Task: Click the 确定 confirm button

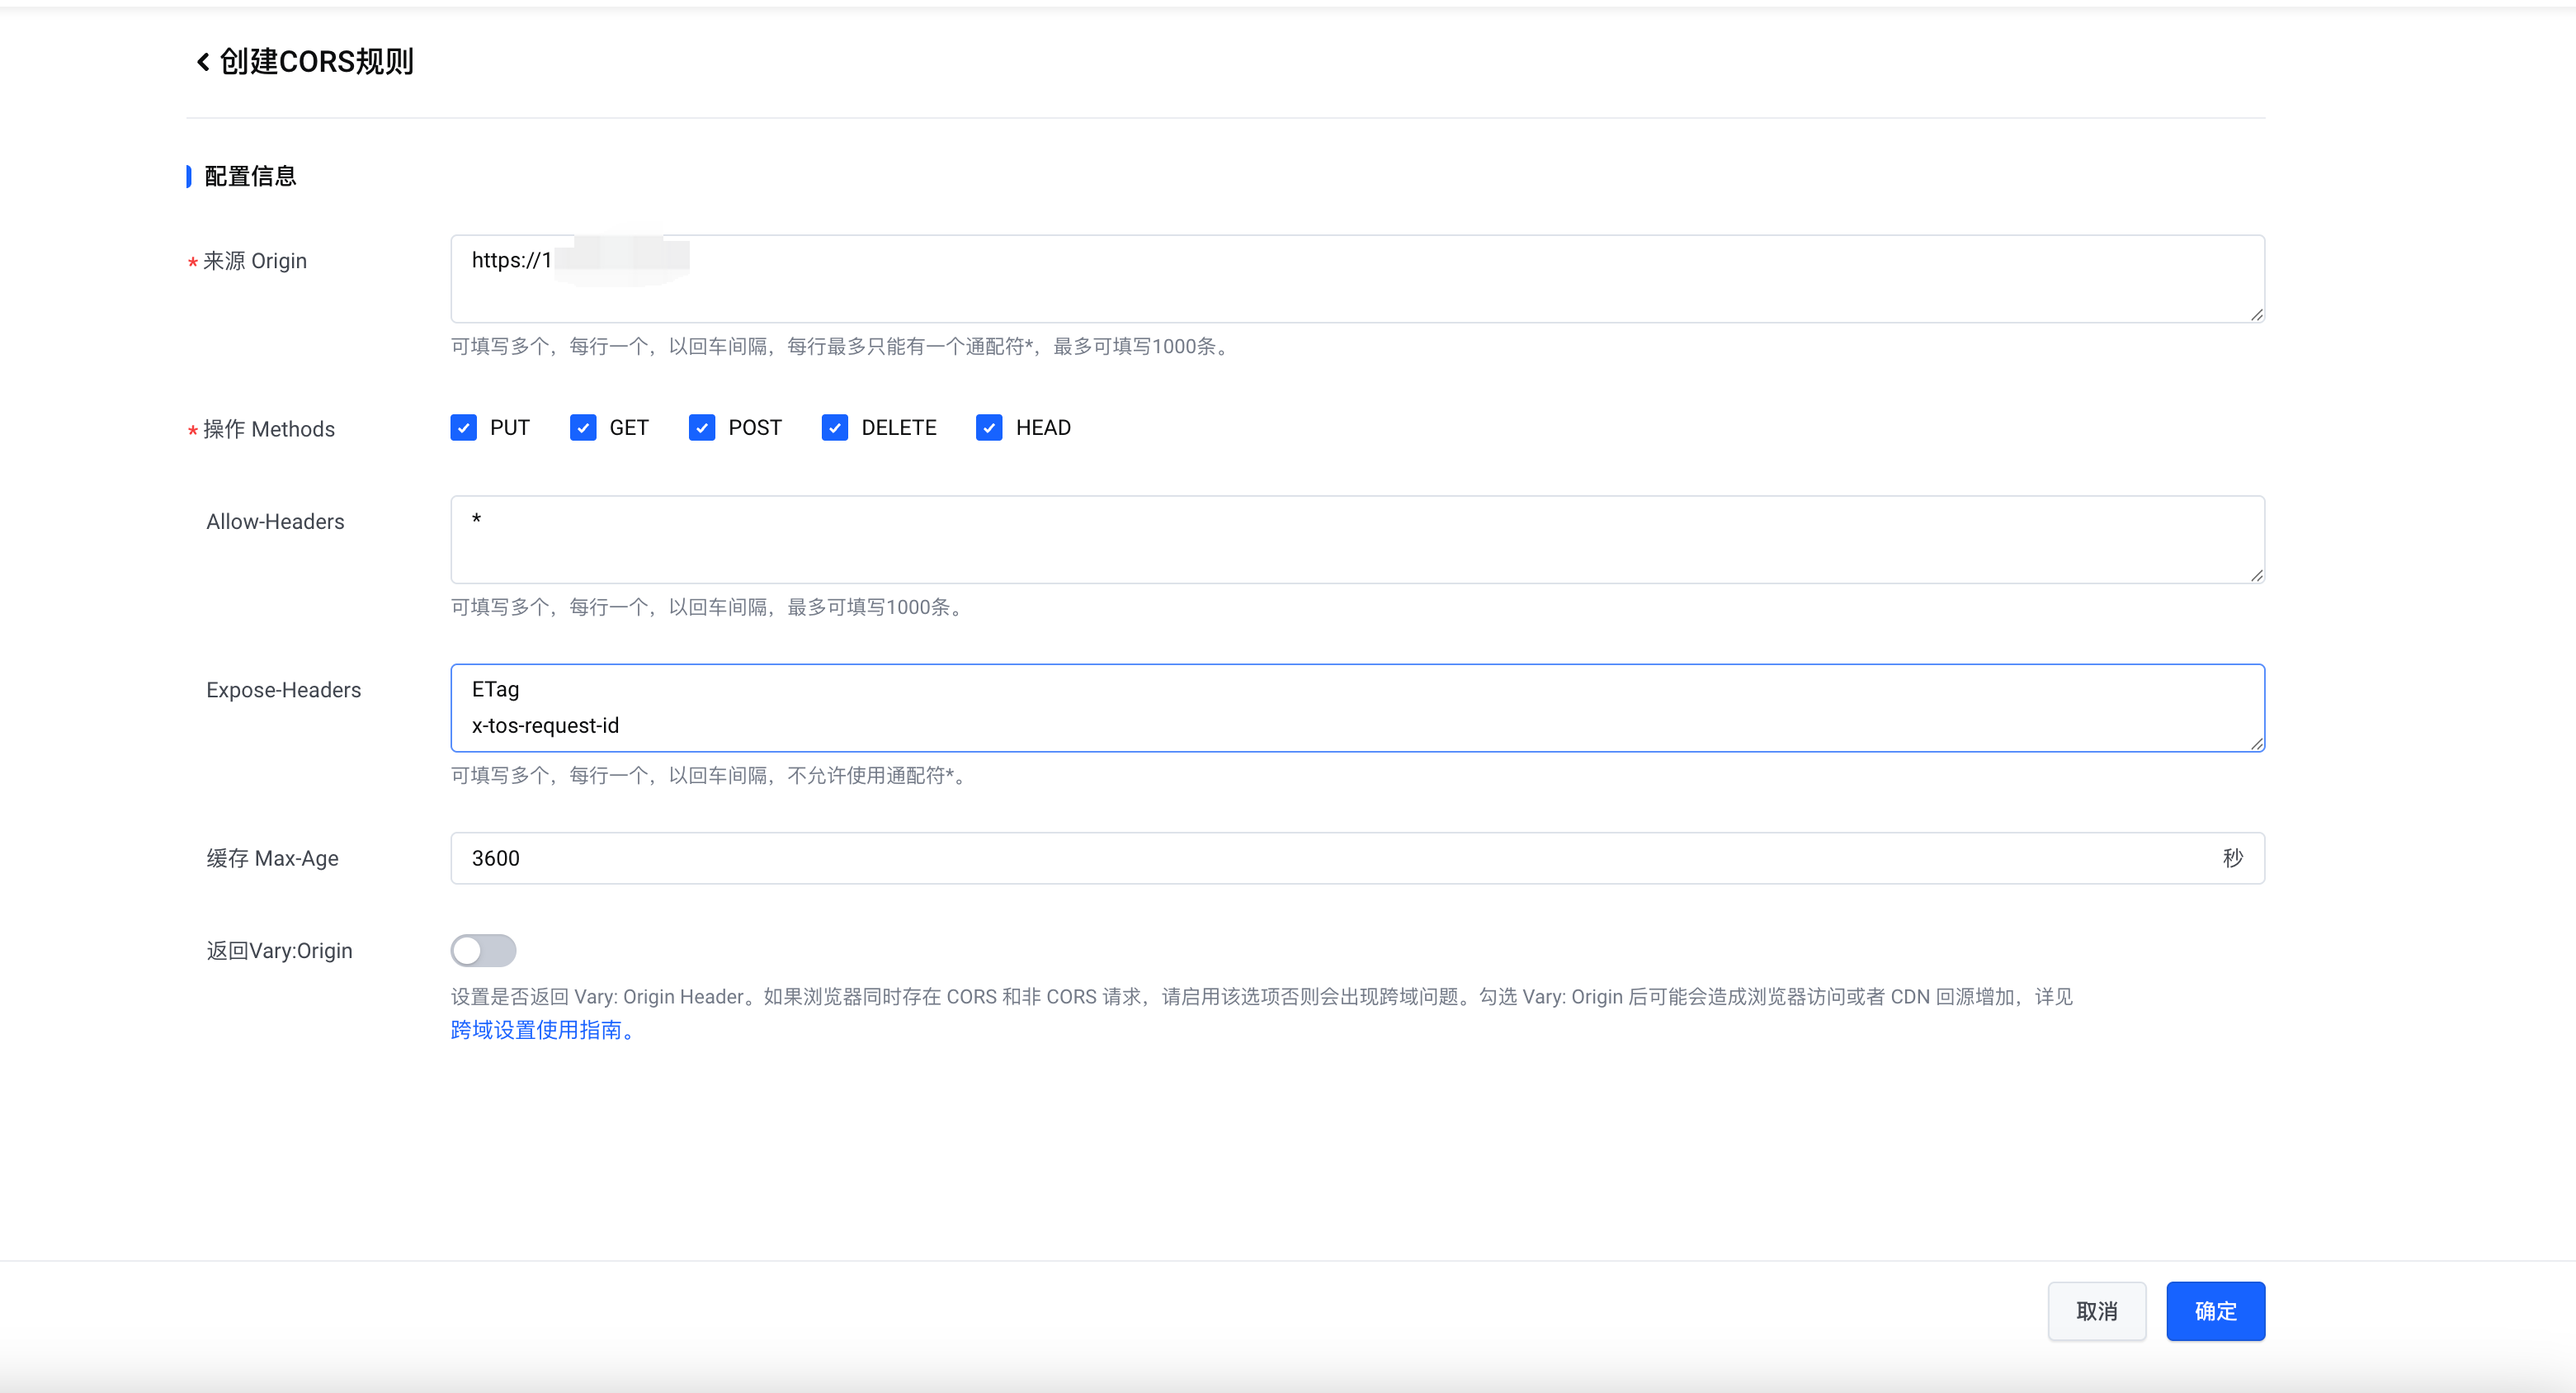Action: [2215, 1311]
